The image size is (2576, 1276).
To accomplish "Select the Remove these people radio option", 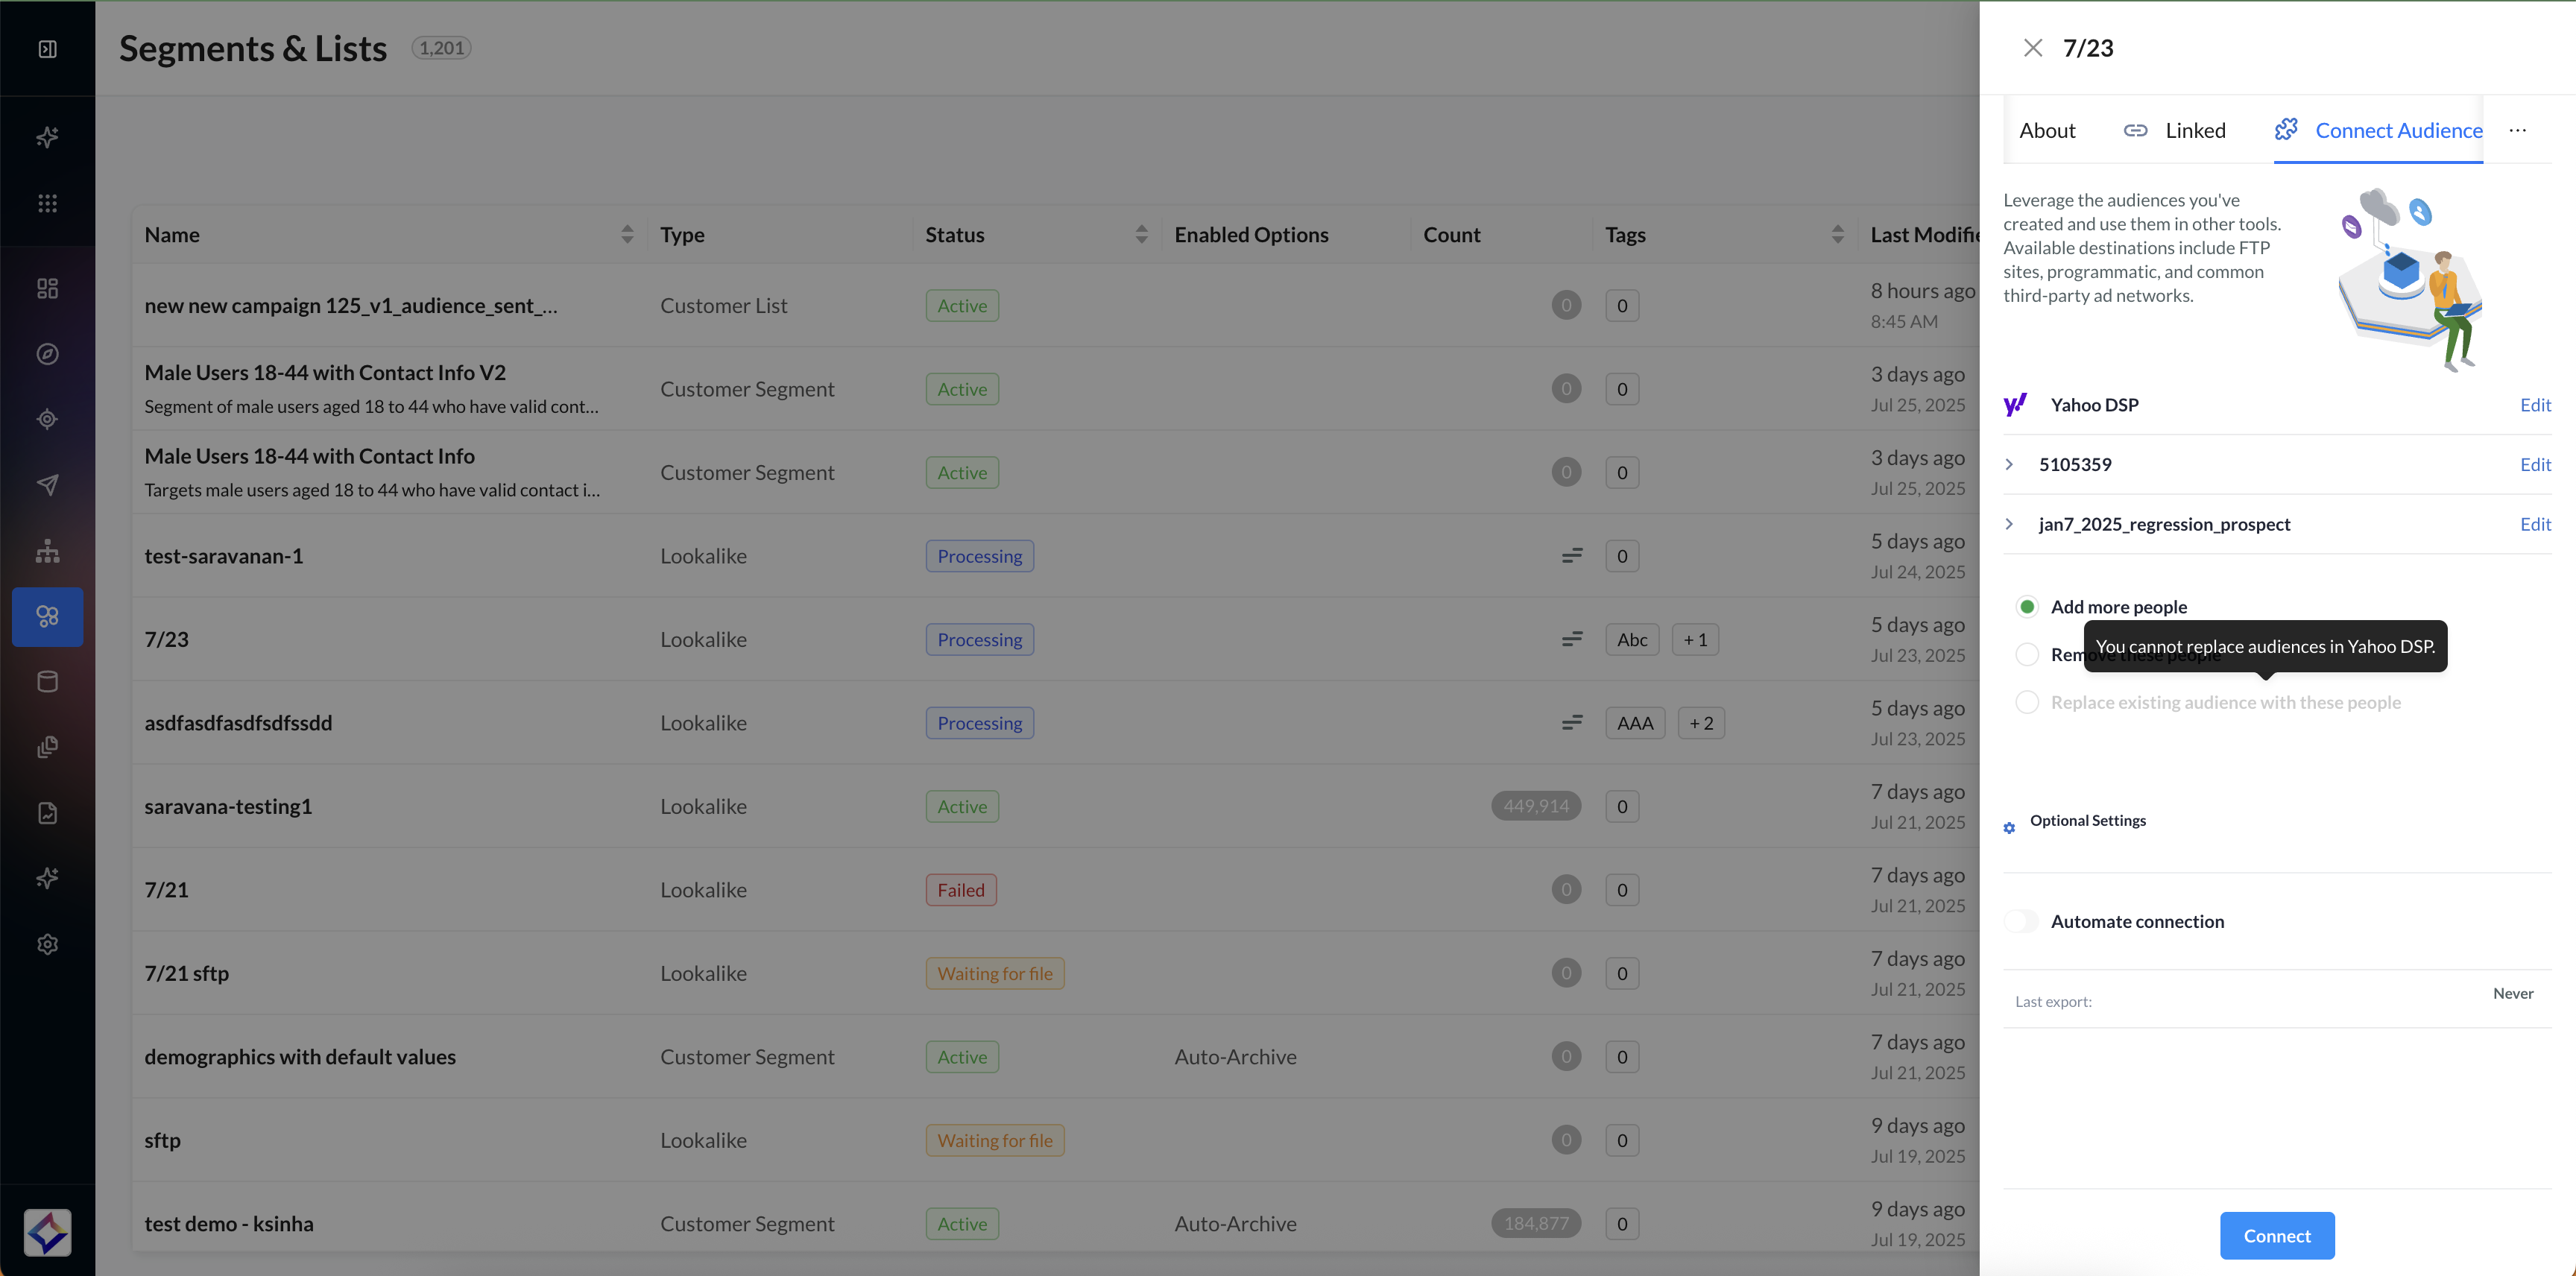I will [2027, 654].
